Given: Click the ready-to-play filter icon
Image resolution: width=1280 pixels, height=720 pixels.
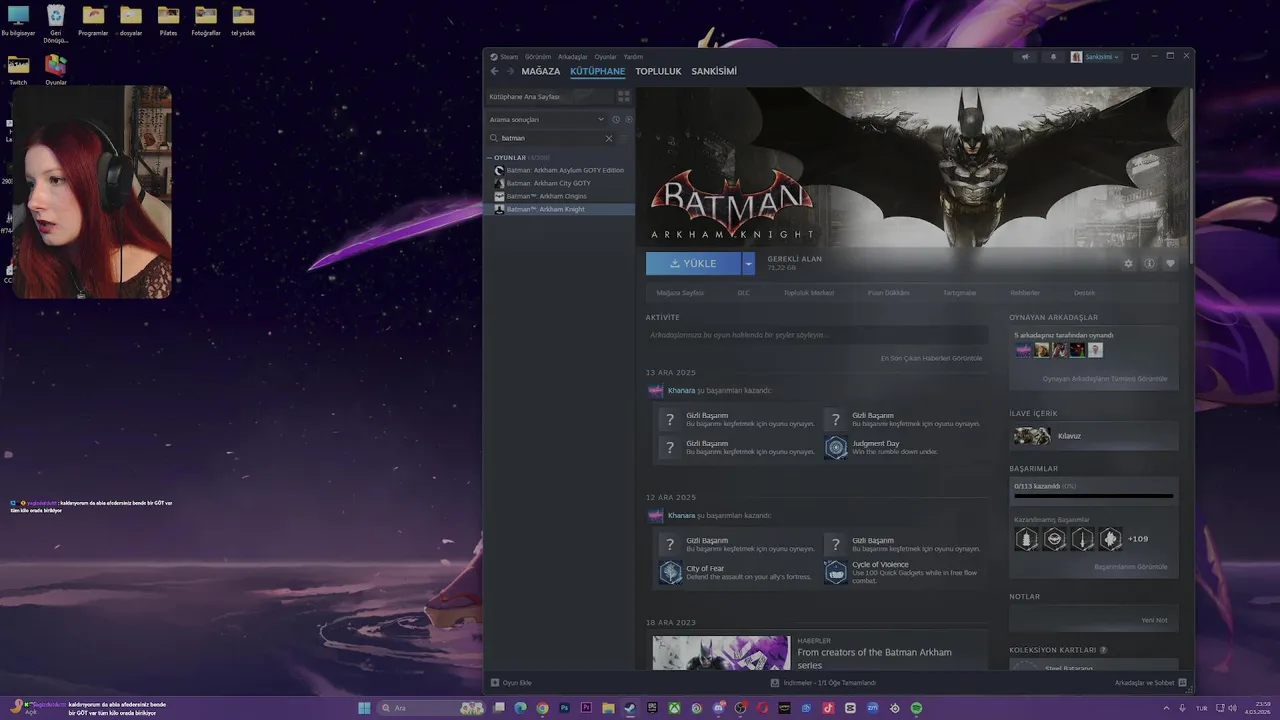Looking at the screenshot, I should click(628, 120).
